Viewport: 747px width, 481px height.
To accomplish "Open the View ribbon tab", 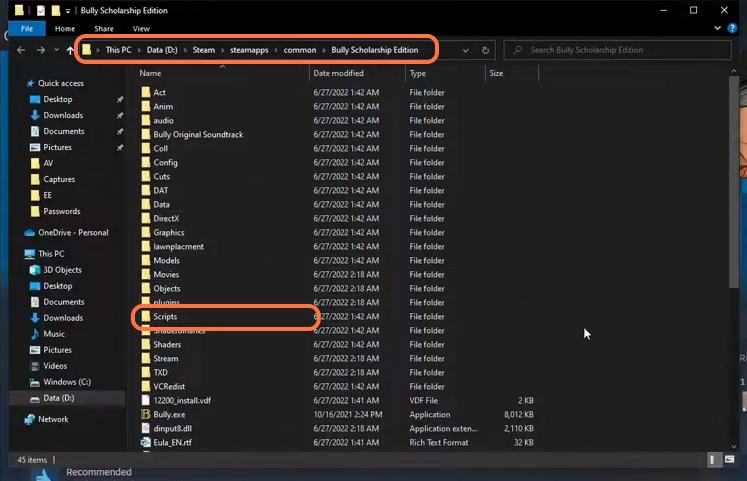I will click(141, 29).
